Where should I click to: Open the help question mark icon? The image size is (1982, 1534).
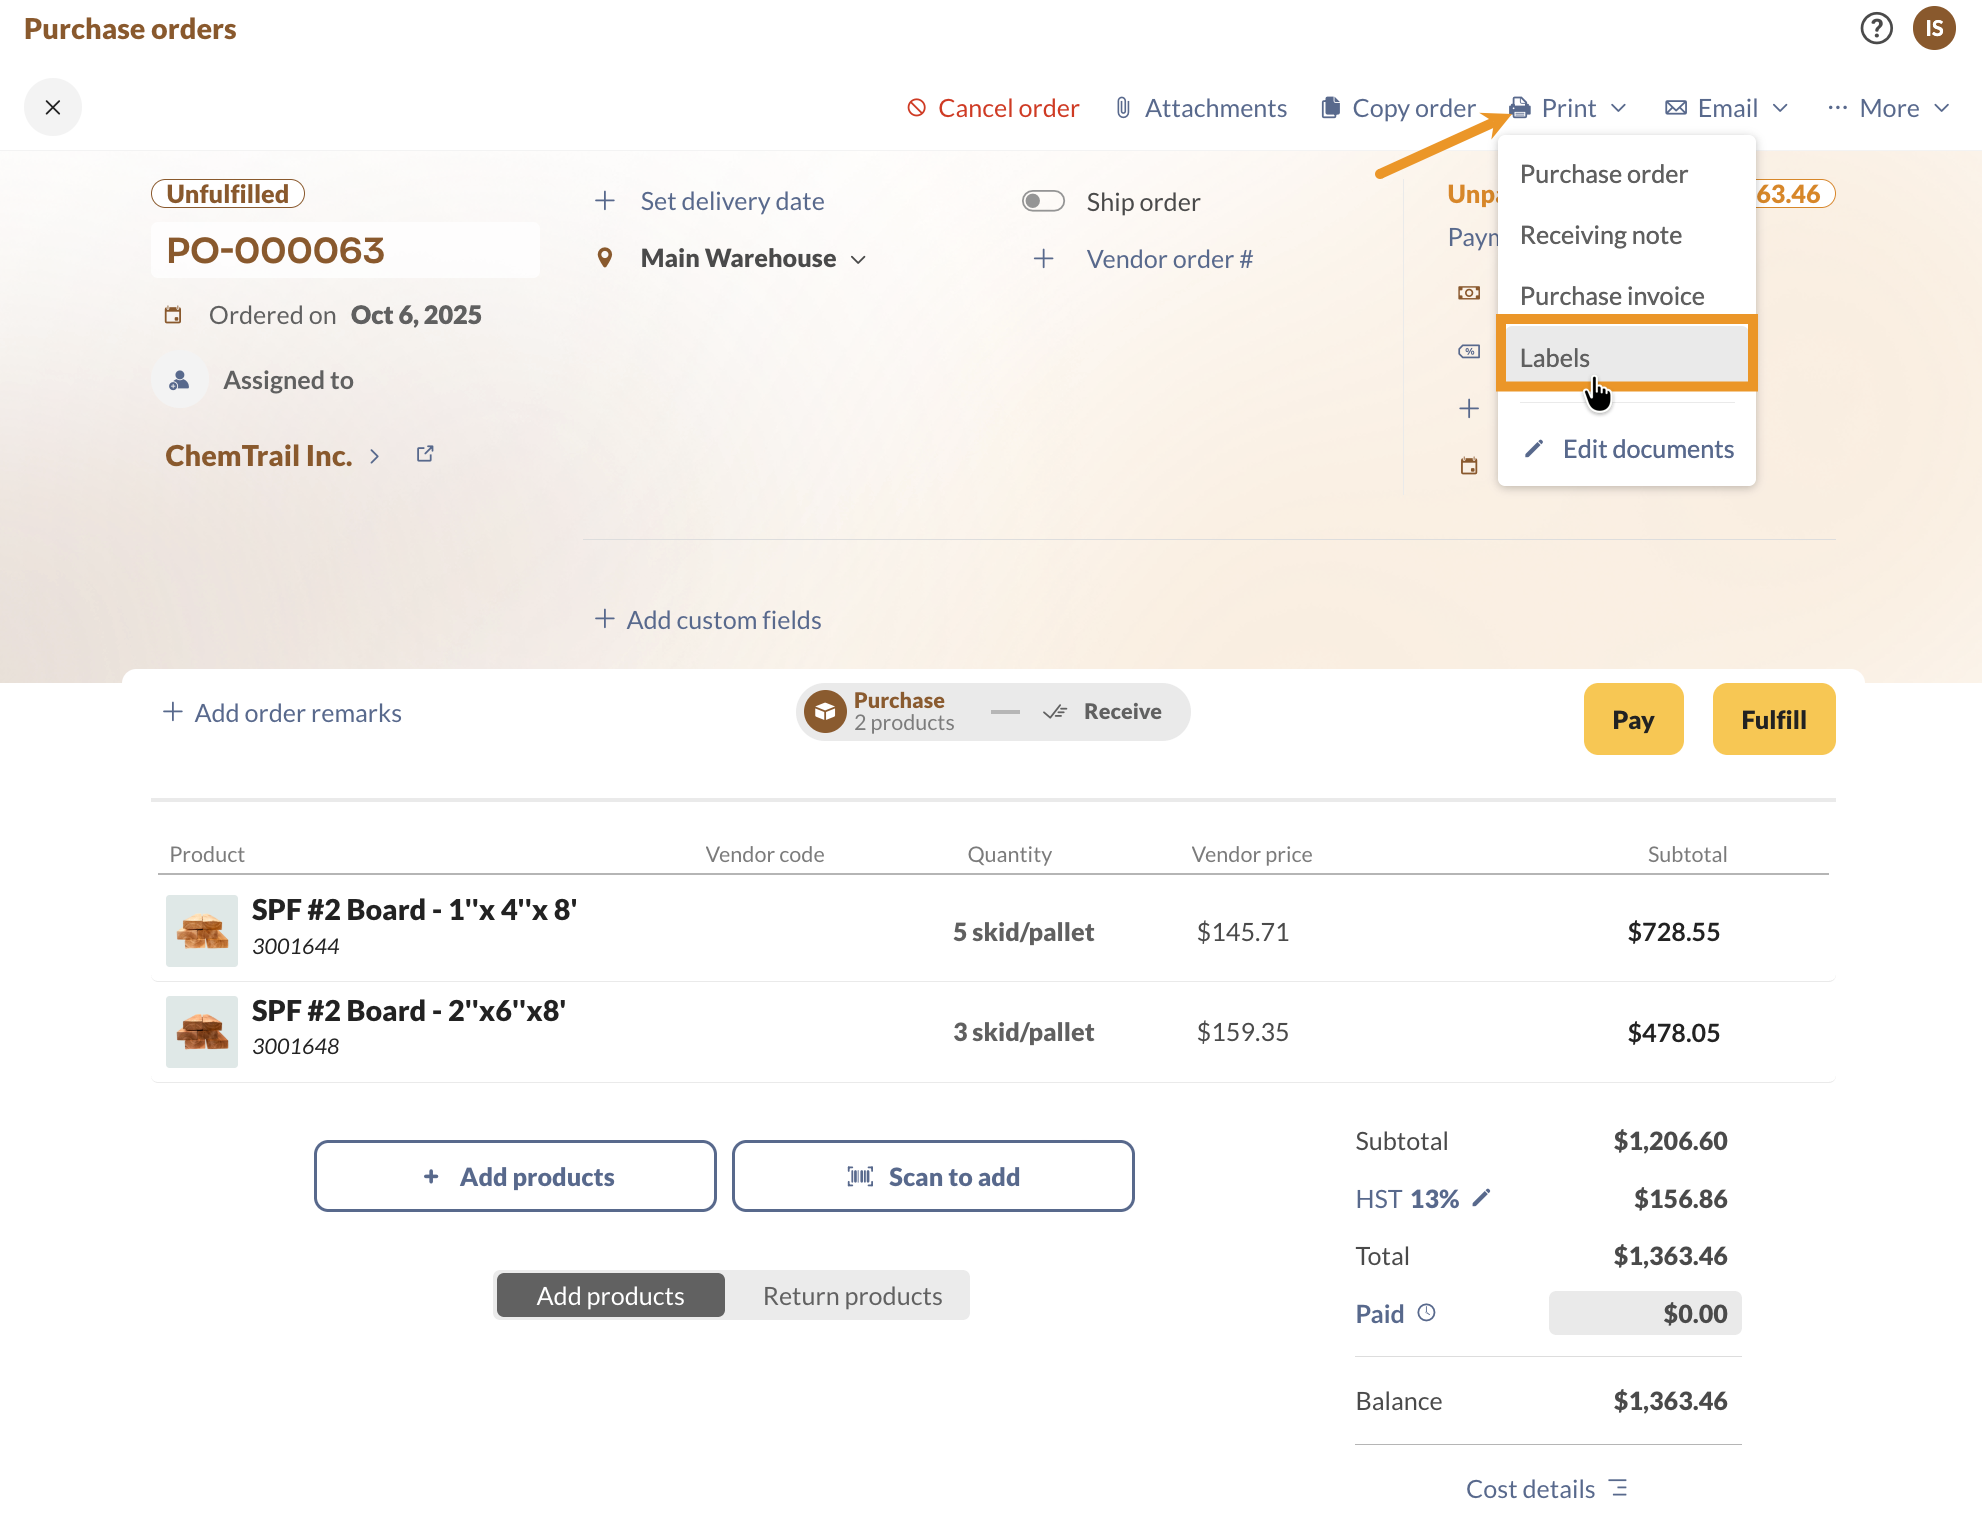[1876, 28]
